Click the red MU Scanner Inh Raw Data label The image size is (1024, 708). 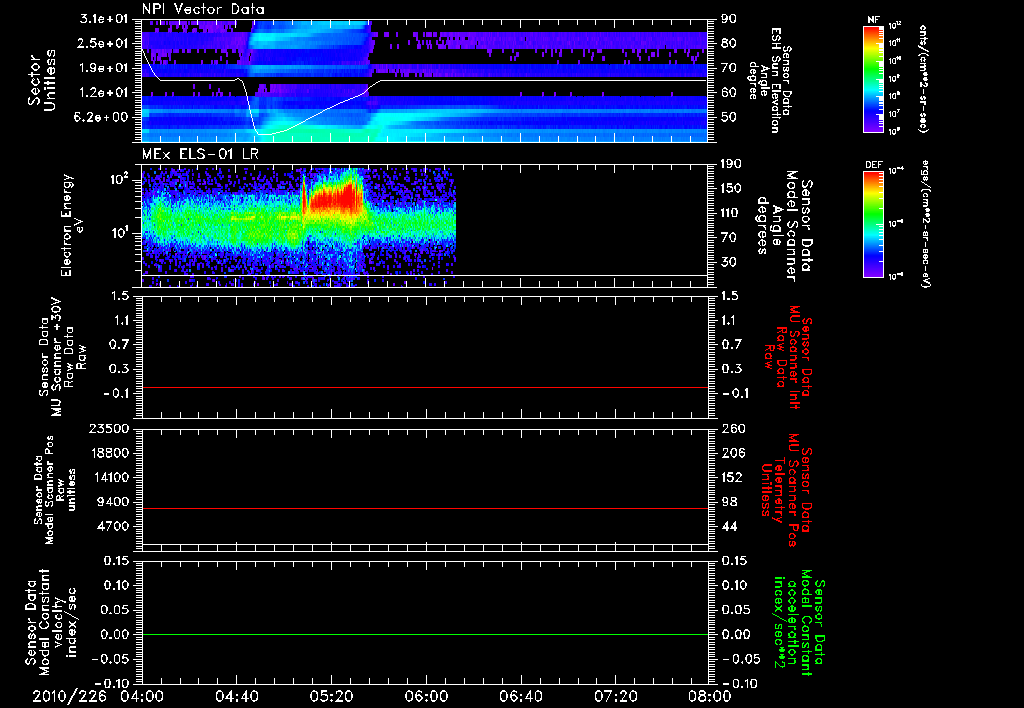(789, 356)
